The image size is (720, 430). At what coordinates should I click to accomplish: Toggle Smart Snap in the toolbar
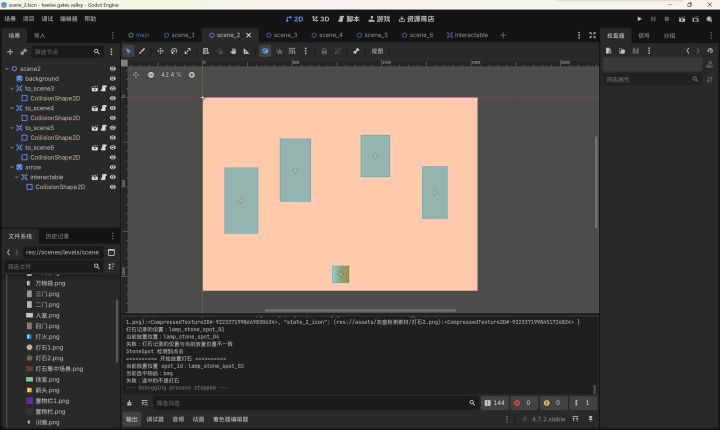[x=279, y=51]
